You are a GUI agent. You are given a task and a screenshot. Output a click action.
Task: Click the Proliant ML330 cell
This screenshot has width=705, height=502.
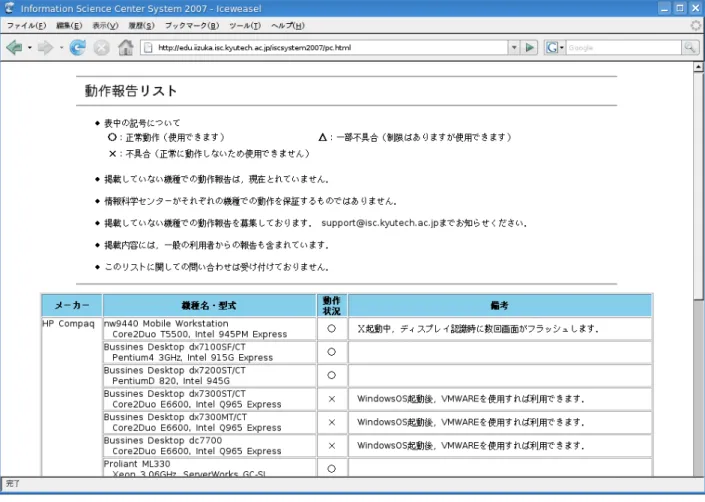tap(210, 467)
